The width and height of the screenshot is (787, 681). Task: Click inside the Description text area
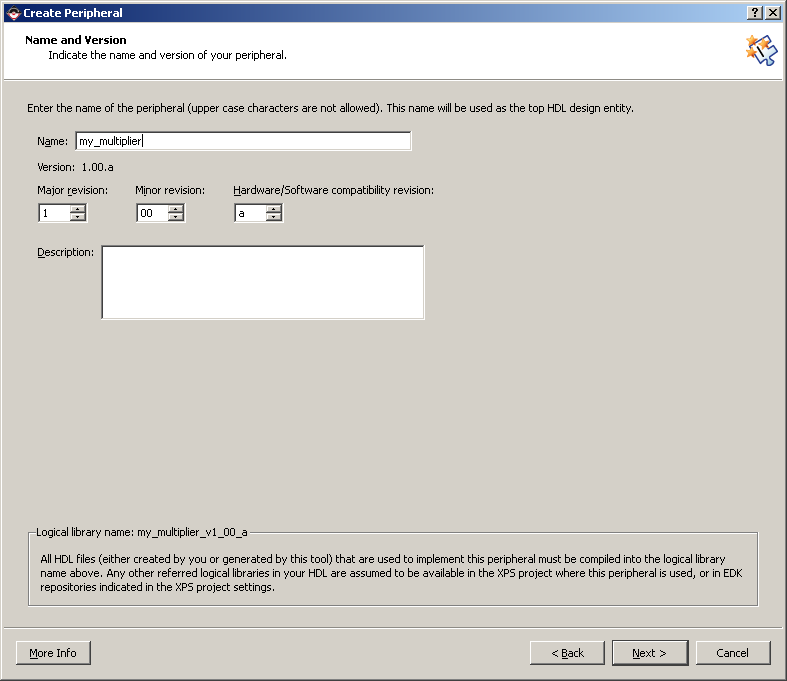[263, 282]
